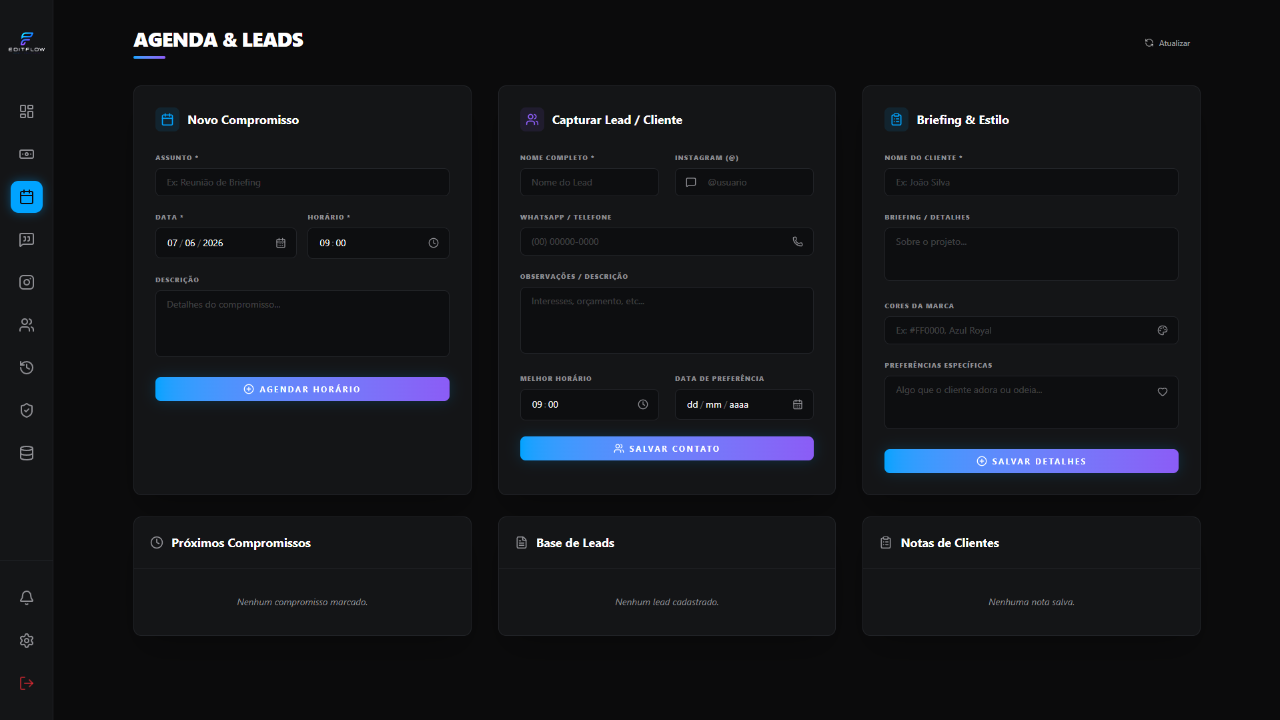This screenshot has height=720, width=1280.
Task: Click the red logout icon
Action: [x=27, y=683]
